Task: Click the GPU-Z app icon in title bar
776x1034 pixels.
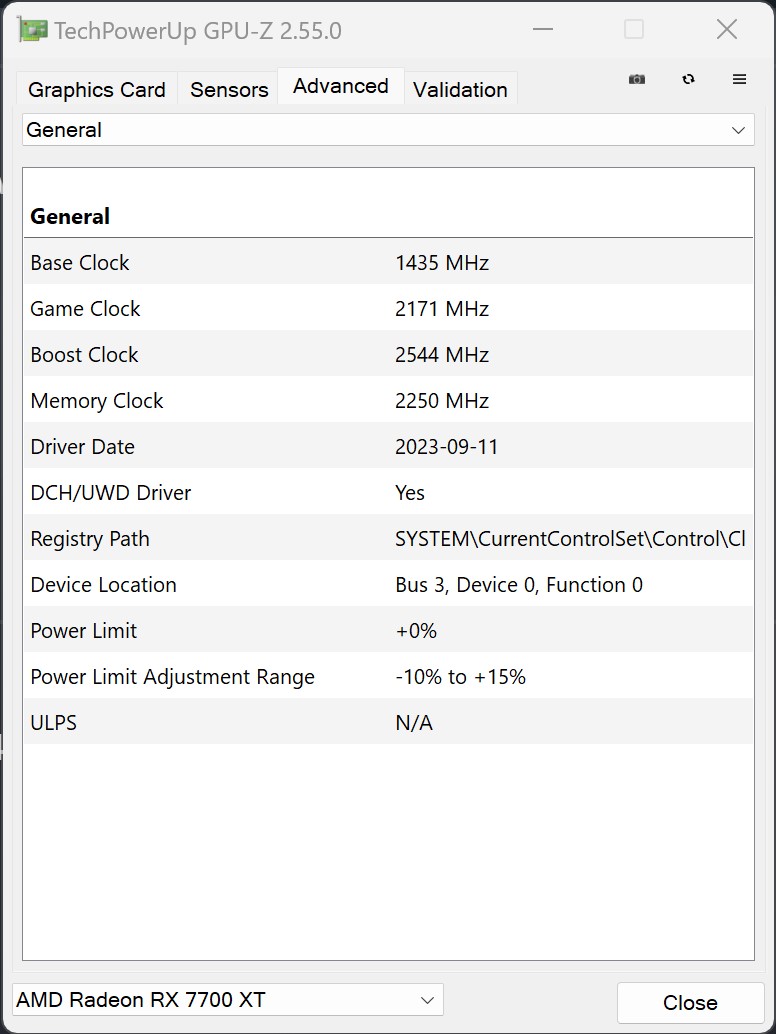Action: point(33,30)
